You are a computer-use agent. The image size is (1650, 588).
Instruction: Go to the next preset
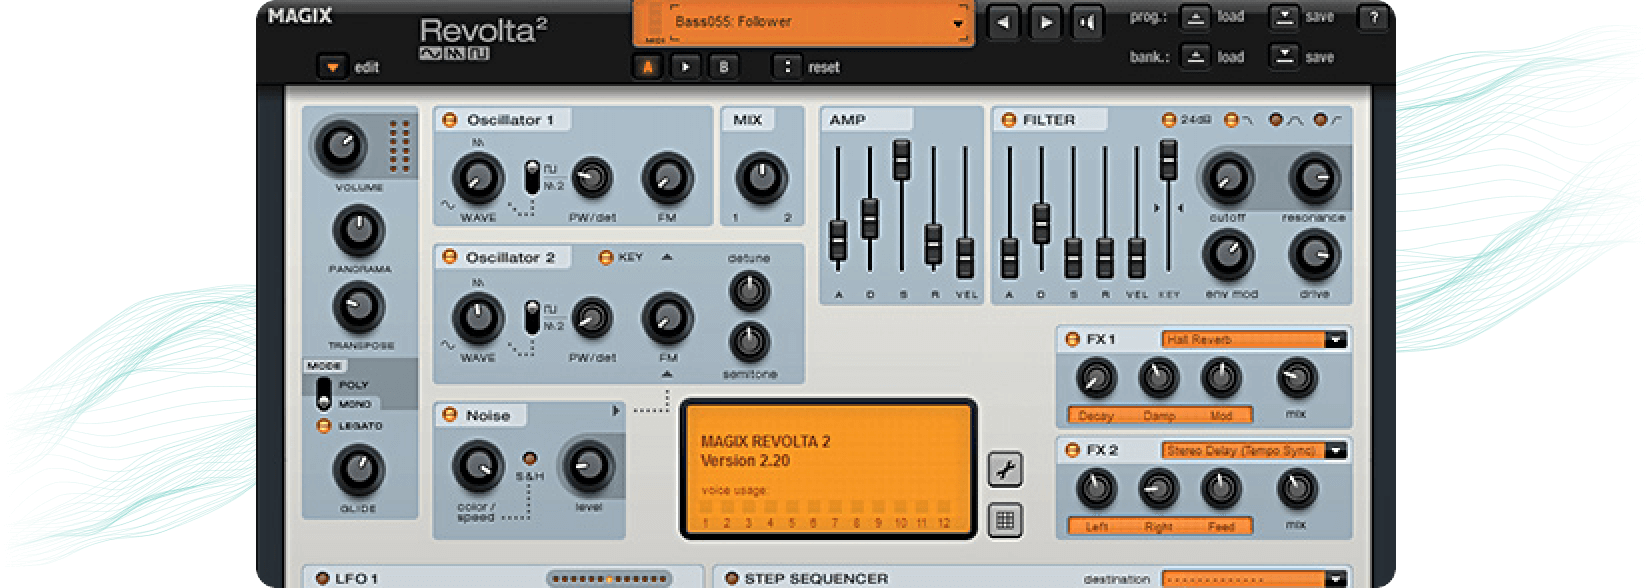tap(1045, 22)
